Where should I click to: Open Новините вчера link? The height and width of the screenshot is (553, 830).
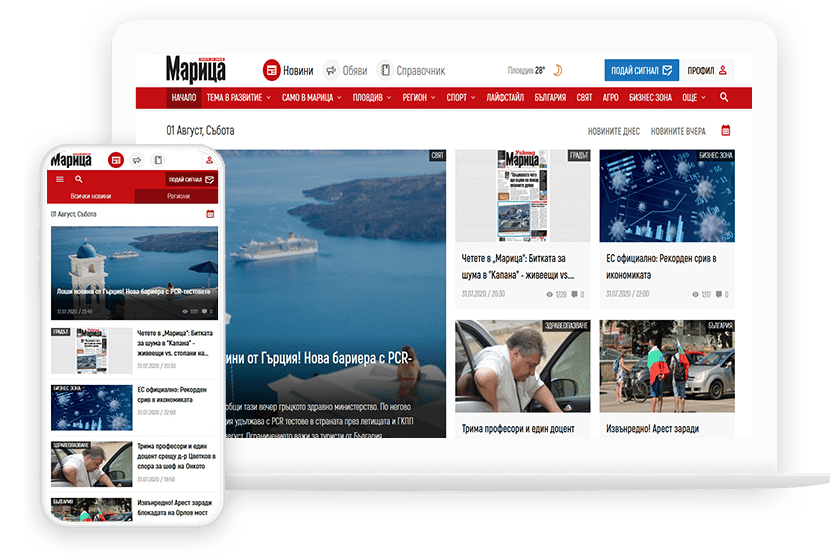[678, 131]
